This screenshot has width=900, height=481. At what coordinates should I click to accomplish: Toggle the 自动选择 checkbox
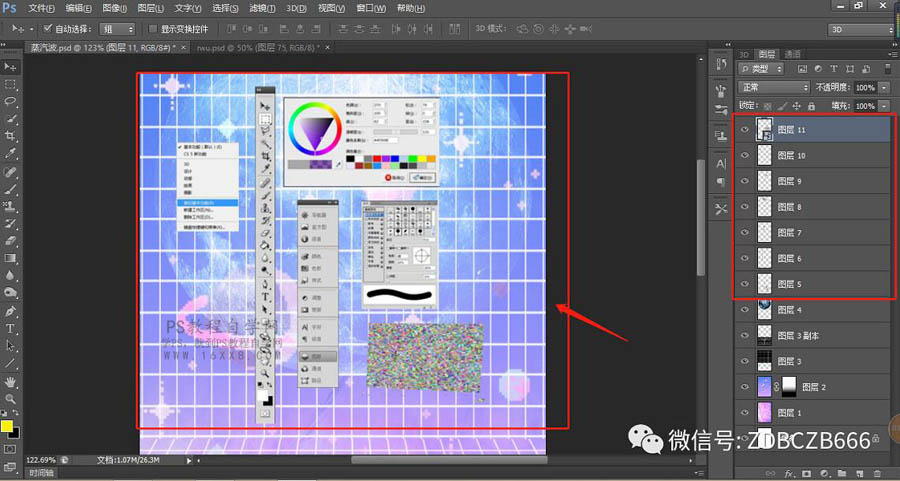[x=47, y=29]
